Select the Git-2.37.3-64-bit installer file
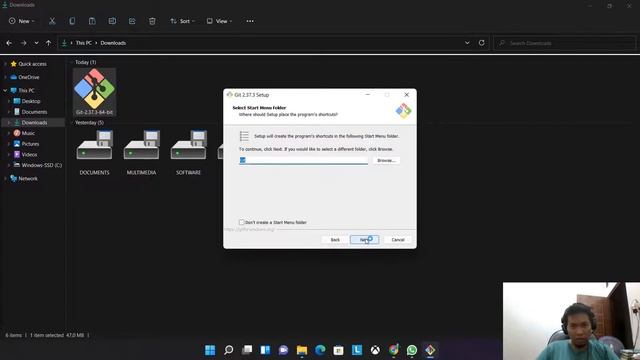 coord(94,92)
